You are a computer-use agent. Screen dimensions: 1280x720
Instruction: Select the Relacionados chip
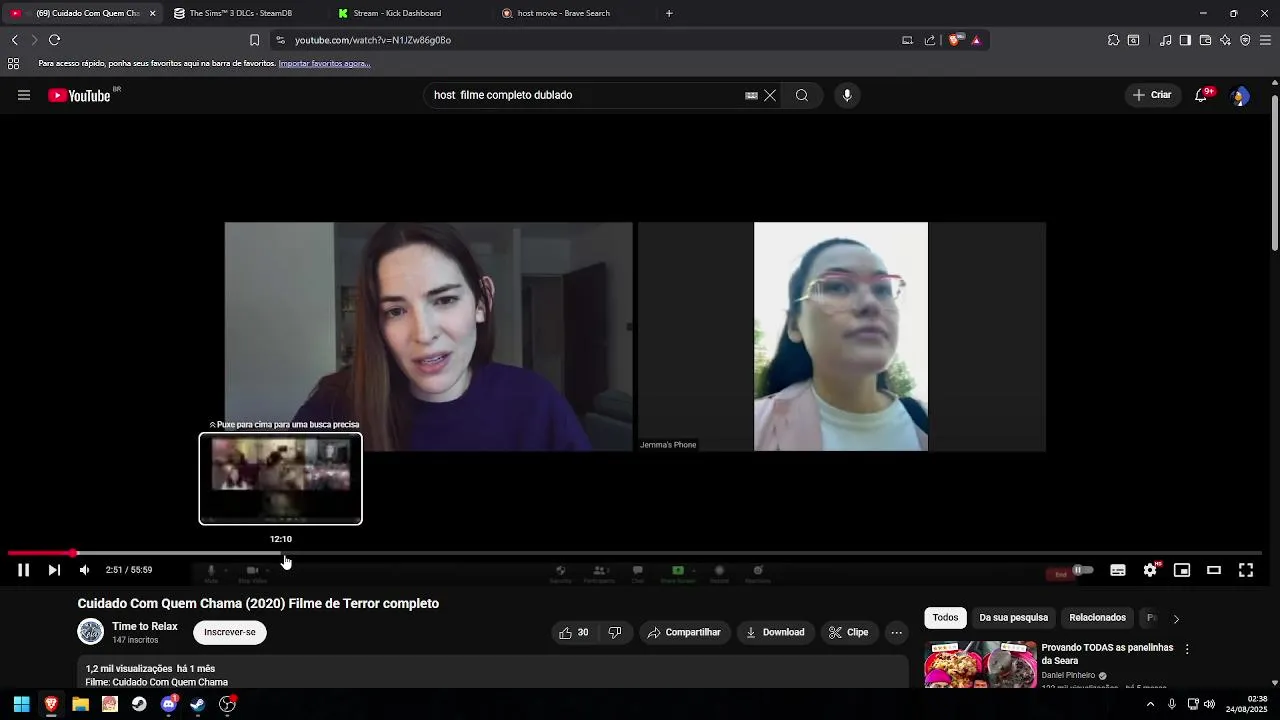(x=1097, y=618)
